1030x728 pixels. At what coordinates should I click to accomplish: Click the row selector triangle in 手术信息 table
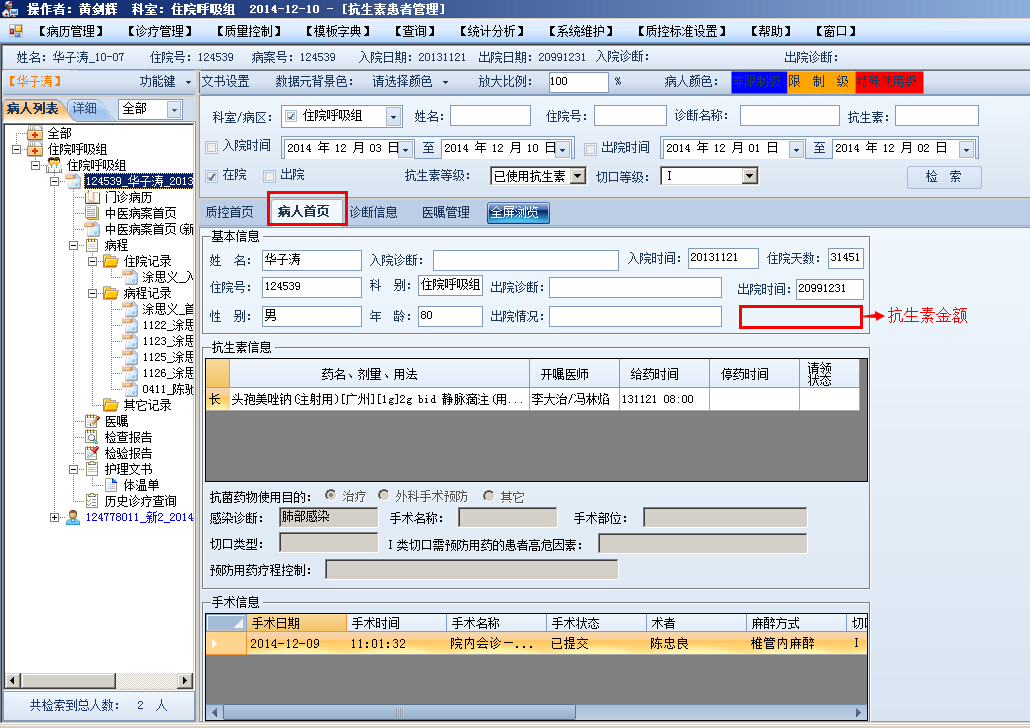click(214, 643)
